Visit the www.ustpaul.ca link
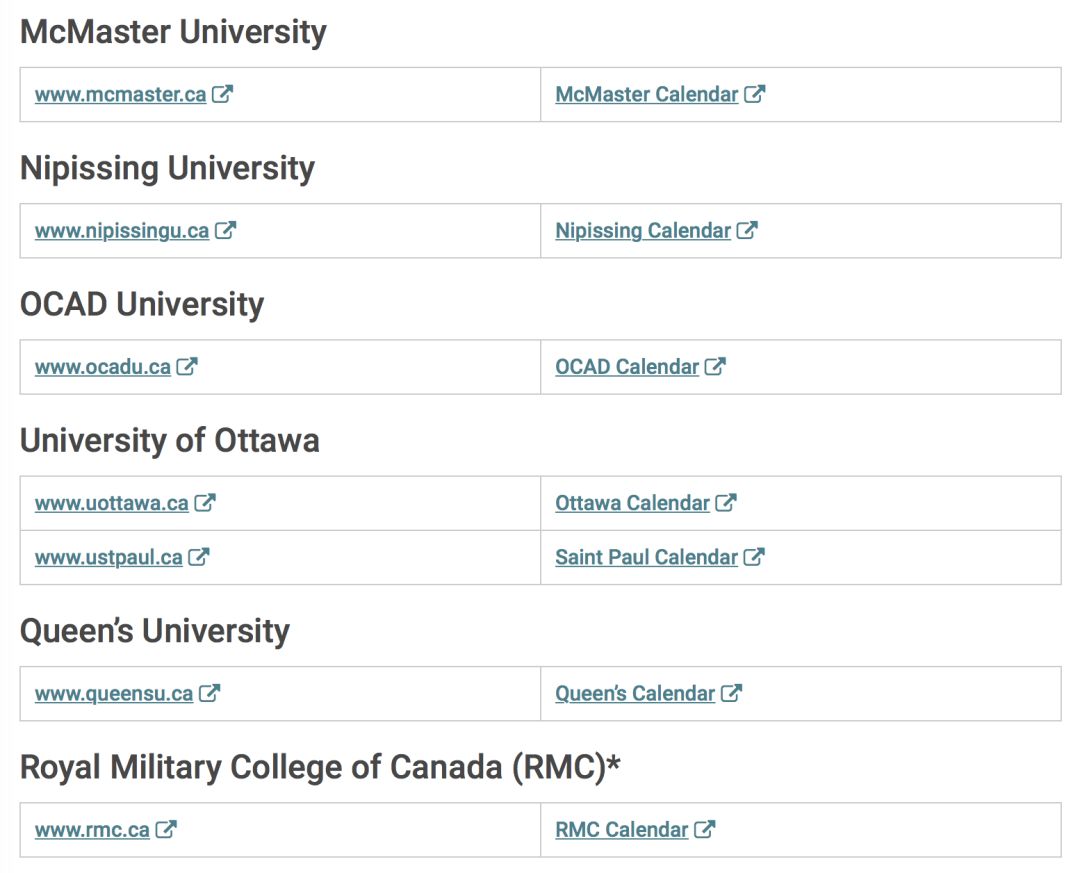The image size is (1080, 873). (109, 557)
